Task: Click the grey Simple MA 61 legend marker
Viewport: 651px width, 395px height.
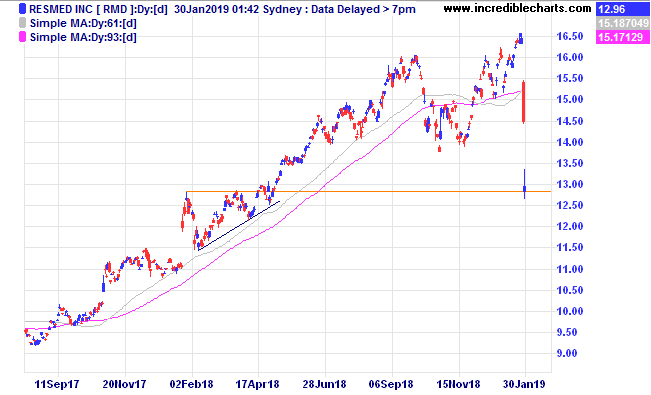Action: pos(22,23)
